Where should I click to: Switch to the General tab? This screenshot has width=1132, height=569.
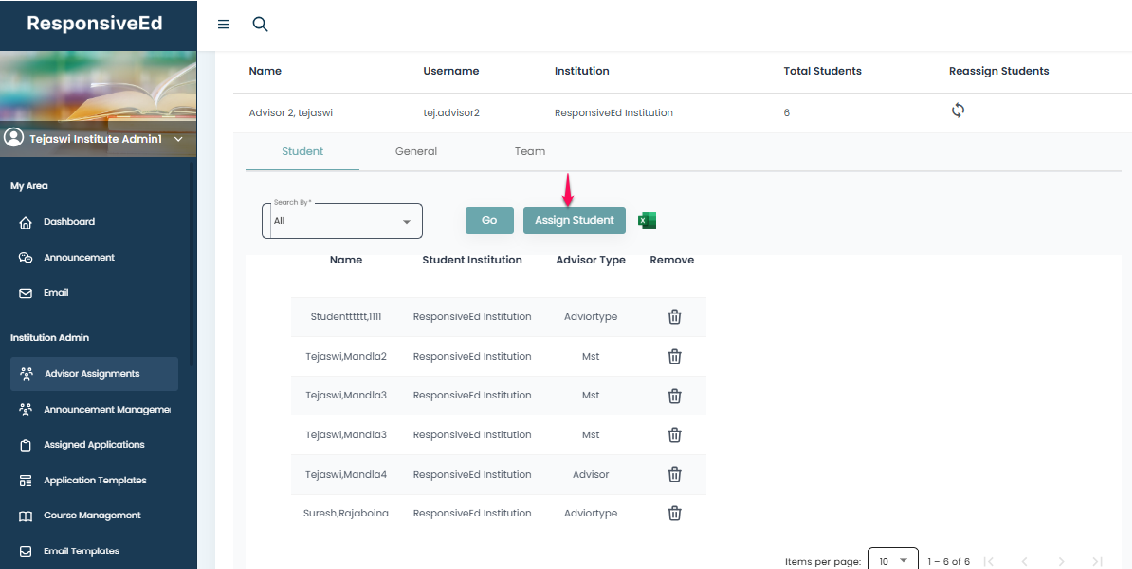(x=416, y=152)
